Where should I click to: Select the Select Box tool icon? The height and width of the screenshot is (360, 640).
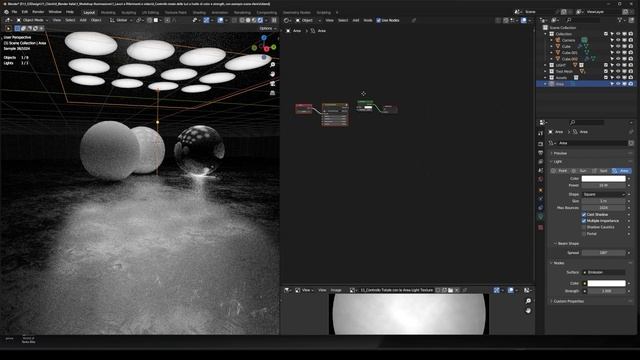17,28
